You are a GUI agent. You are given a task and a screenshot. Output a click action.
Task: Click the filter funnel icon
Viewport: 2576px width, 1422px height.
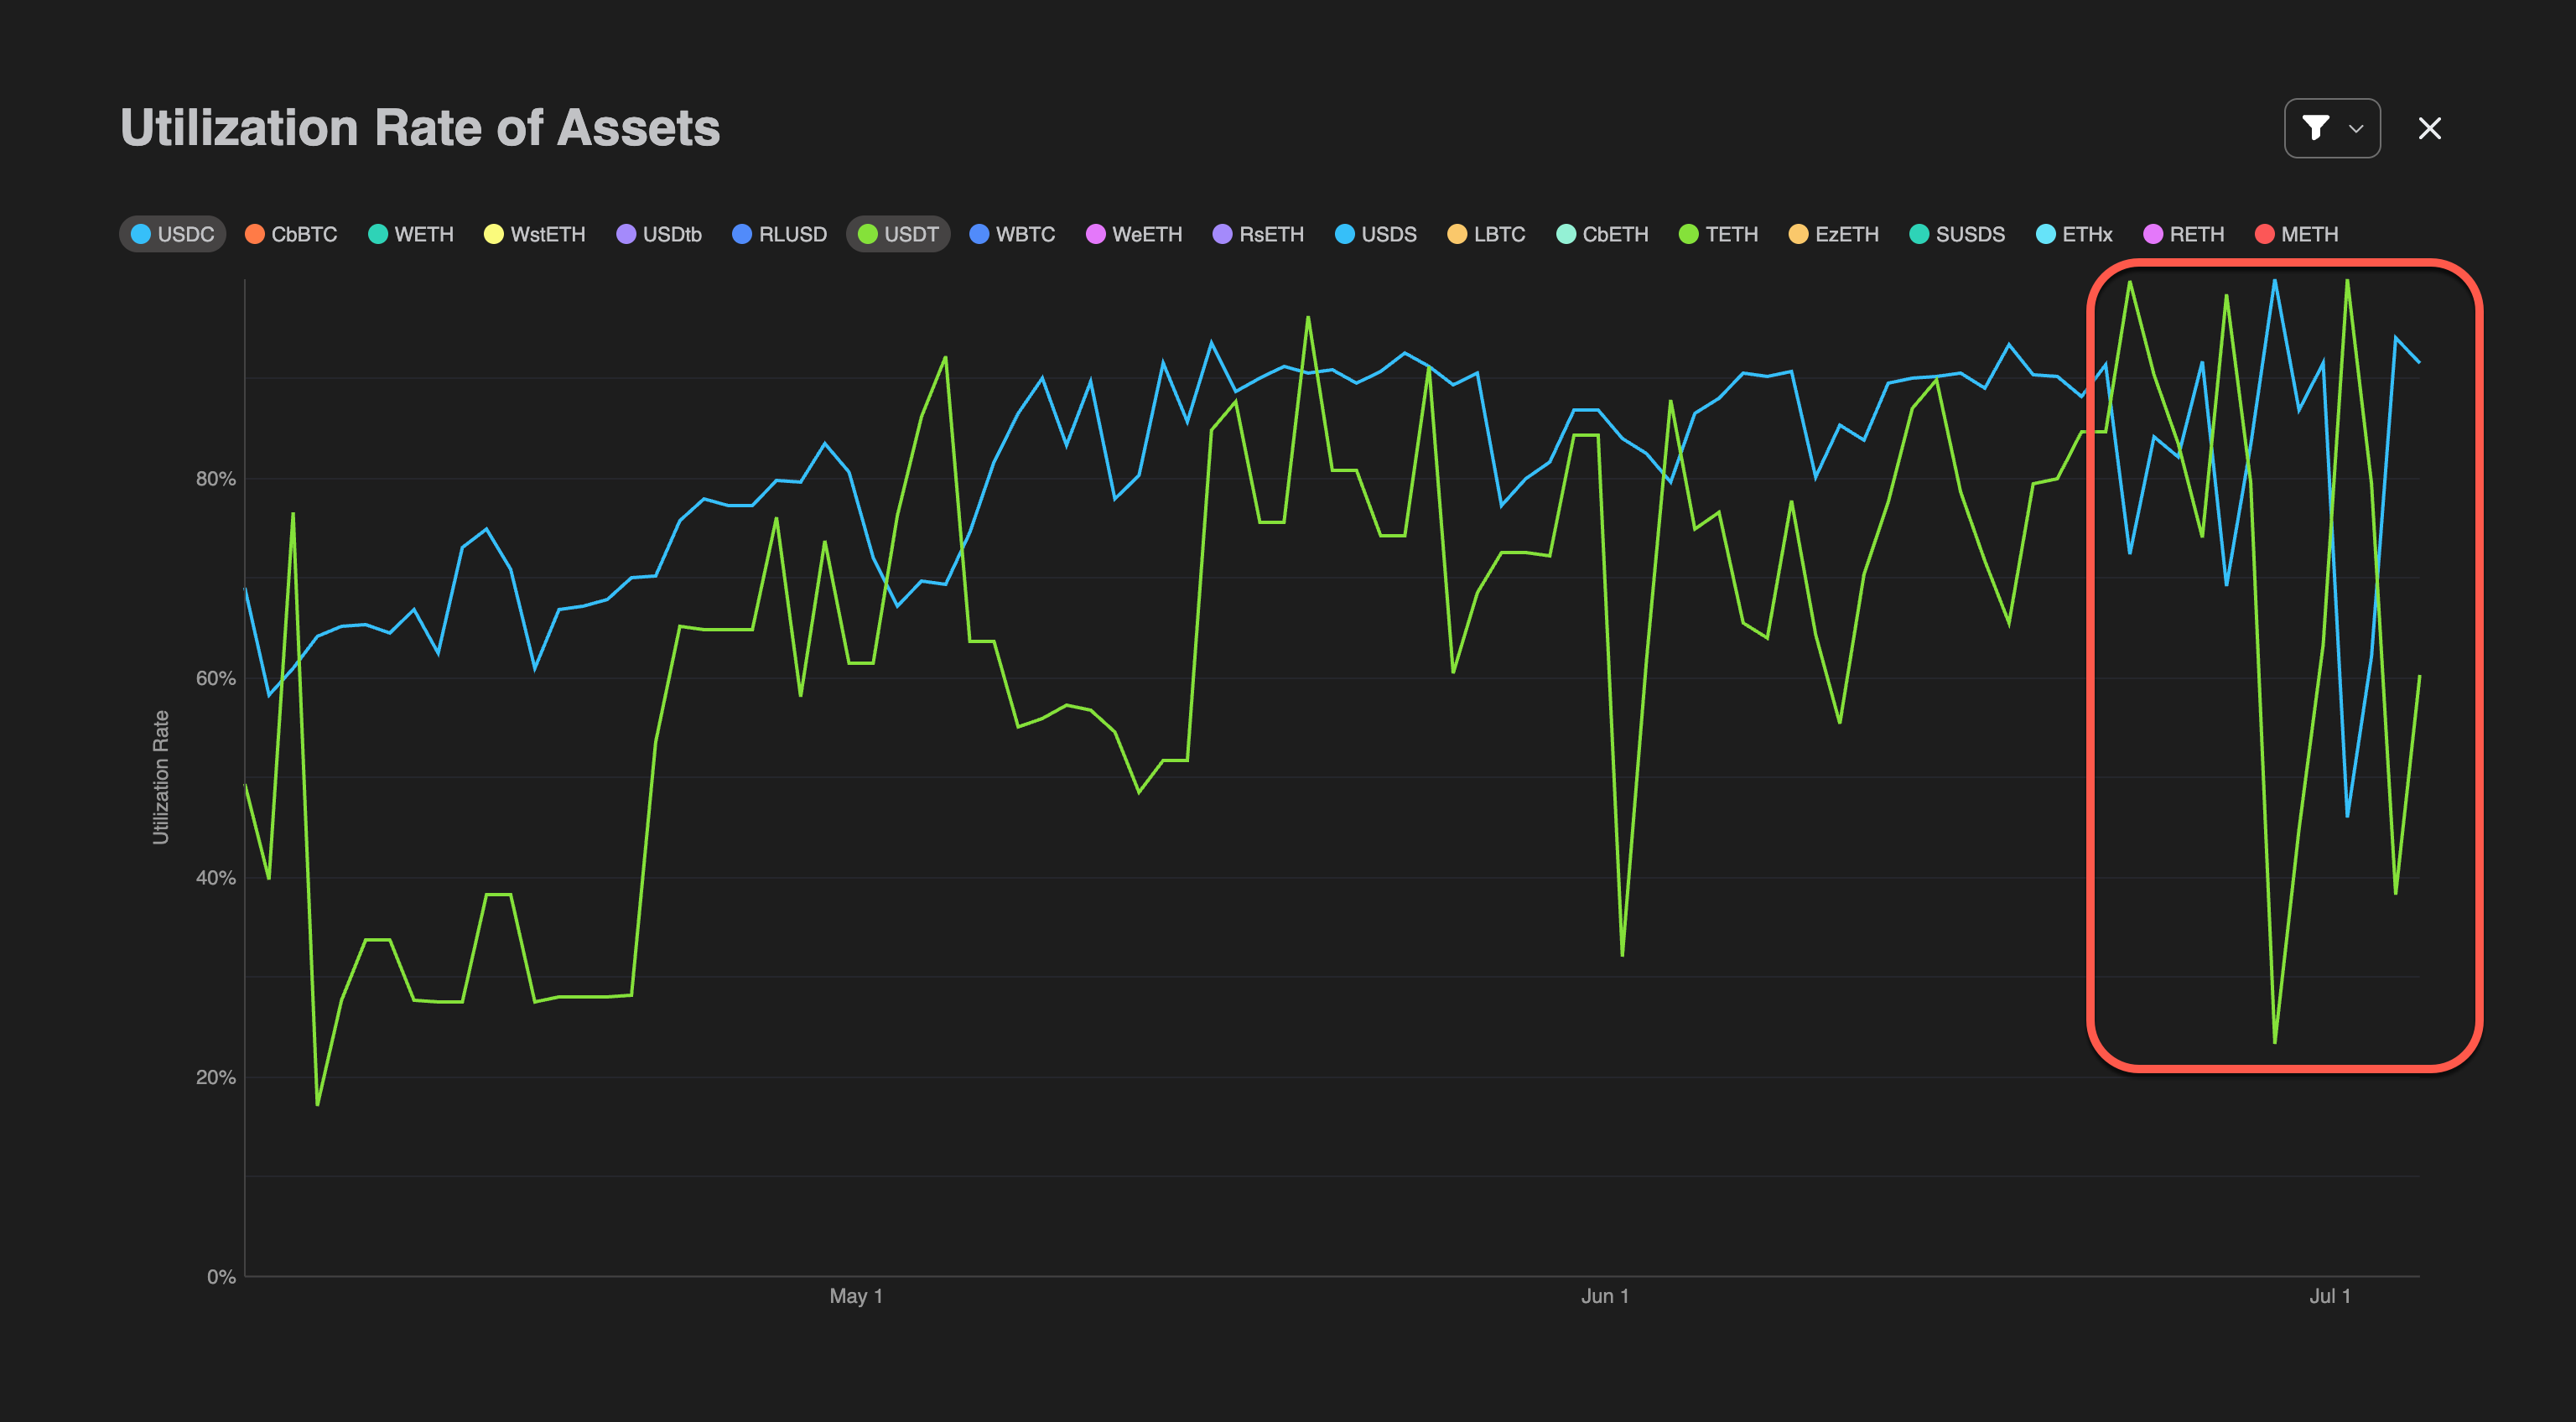(x=2315, y=128)
